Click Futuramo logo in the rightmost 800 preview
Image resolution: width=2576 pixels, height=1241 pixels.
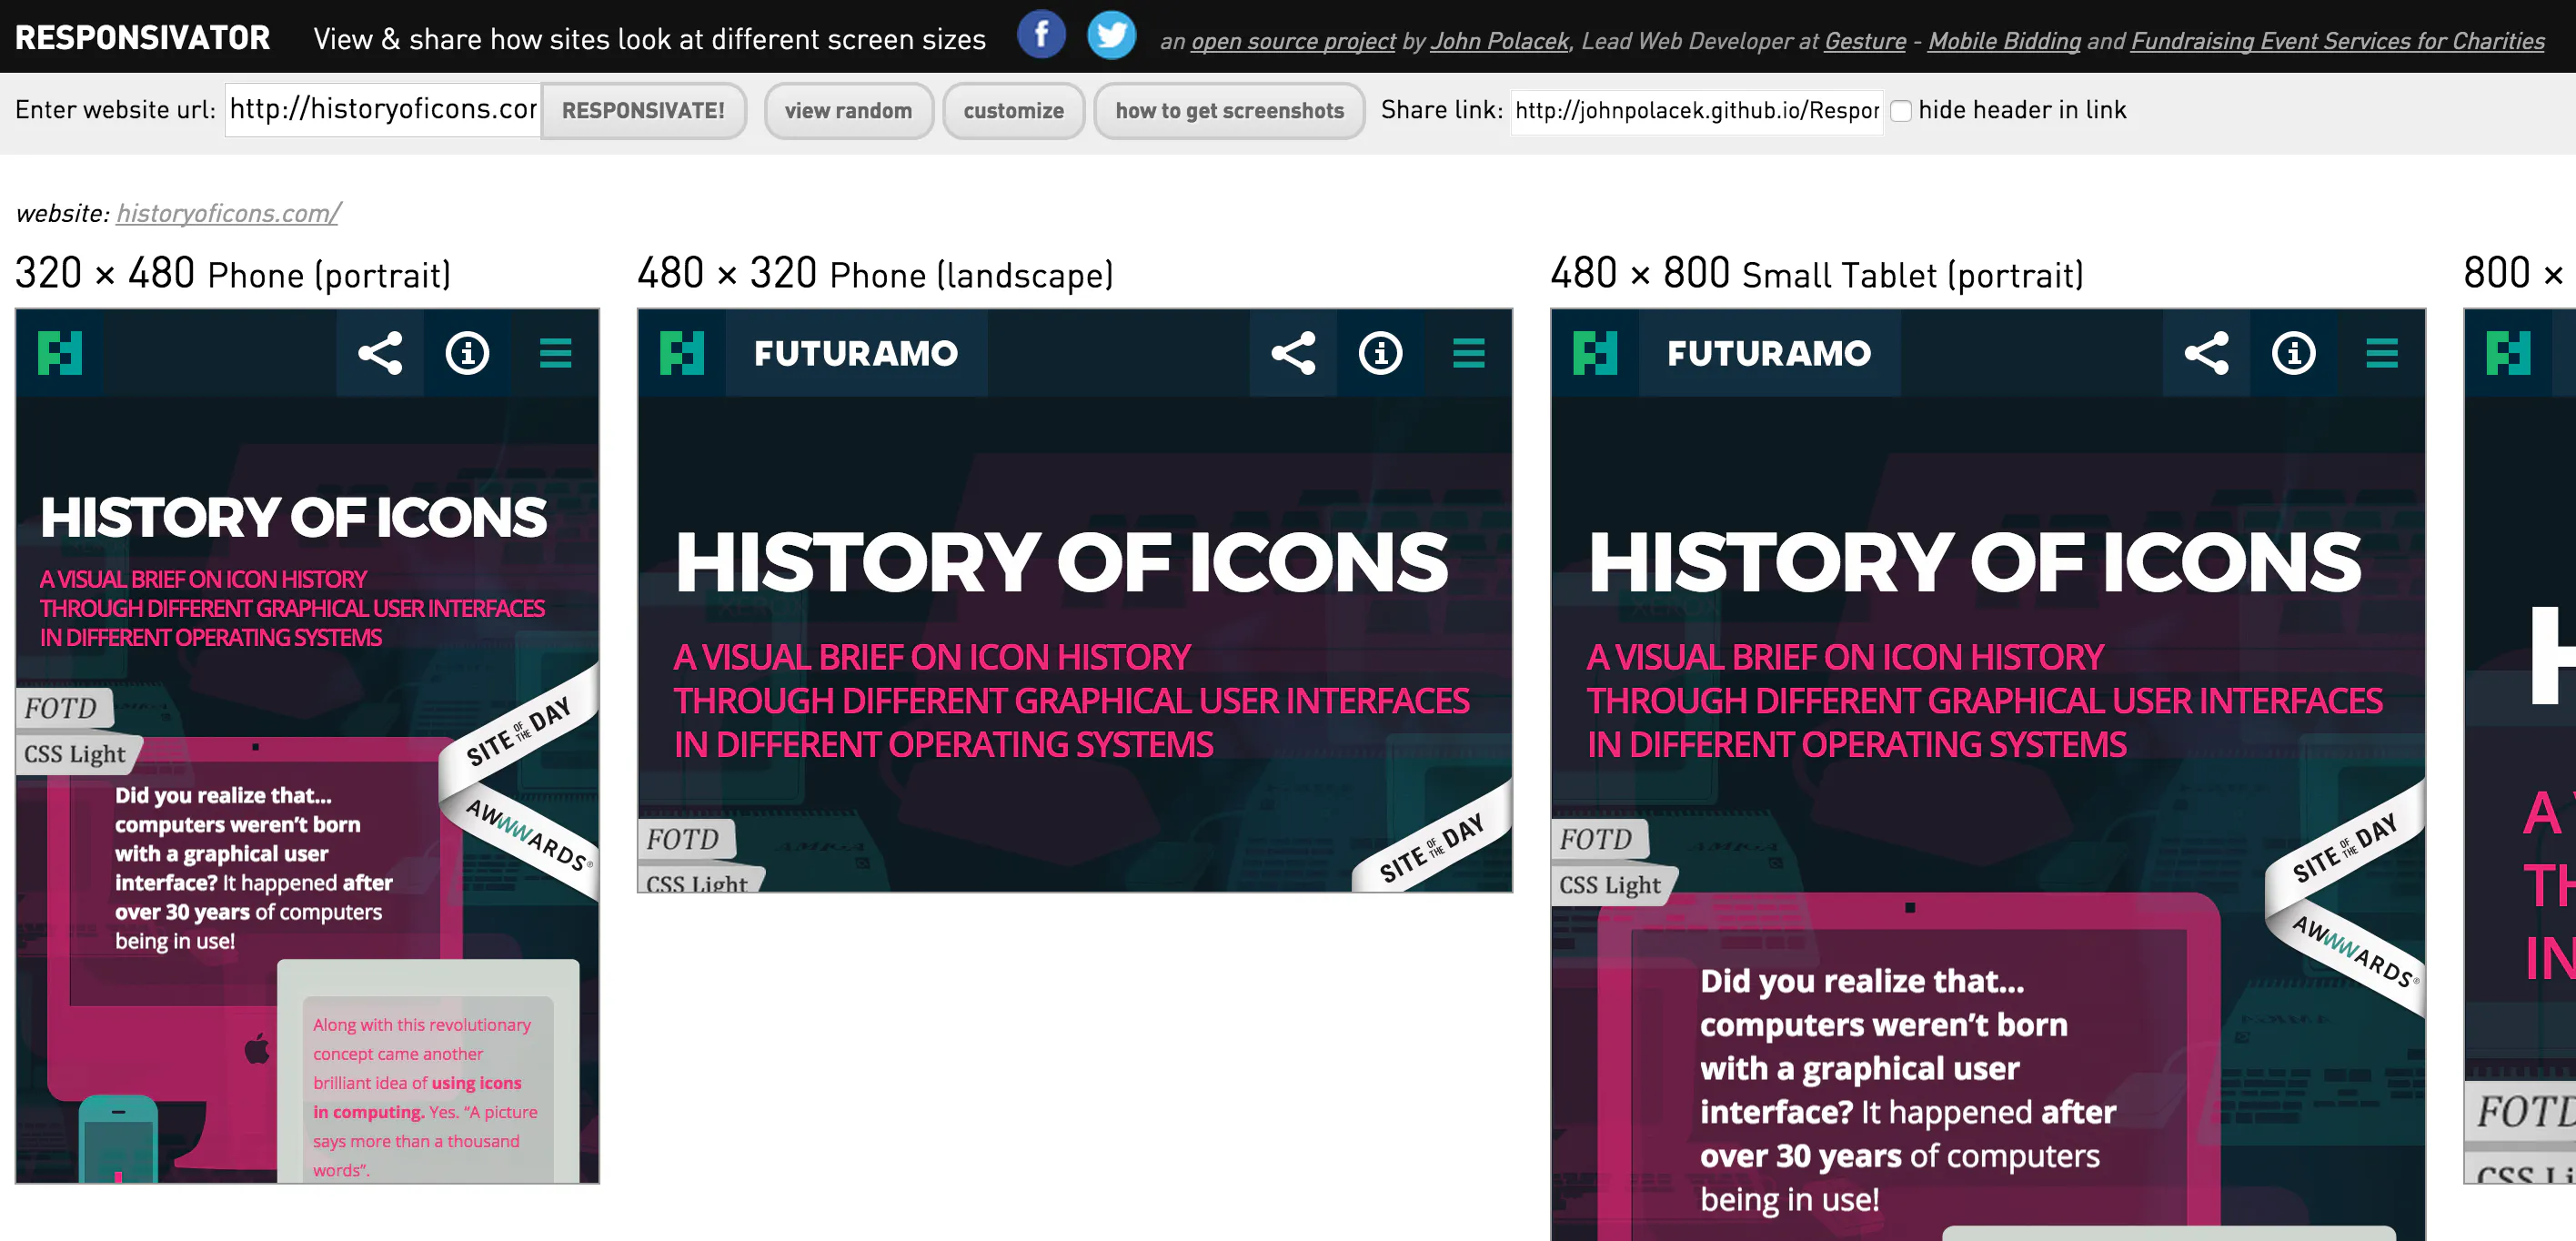[x=2508, y=353]
